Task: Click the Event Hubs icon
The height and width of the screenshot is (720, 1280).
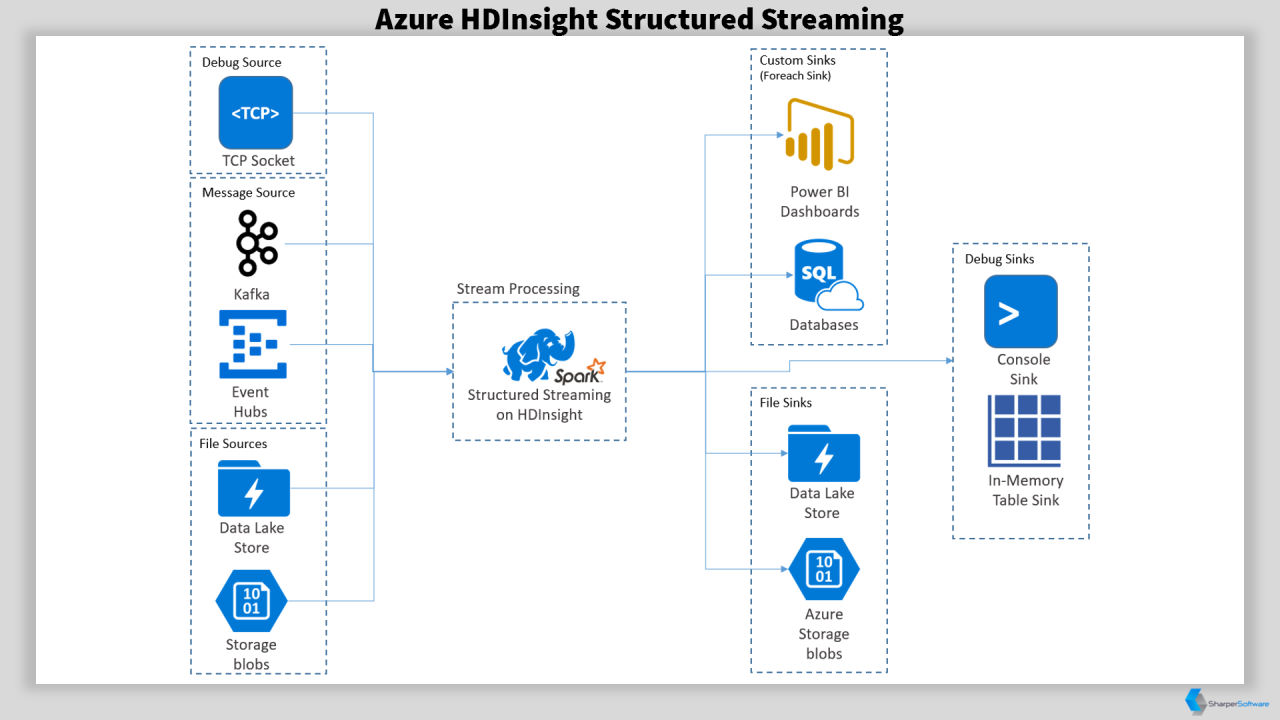Action: [x=253, y=343]
